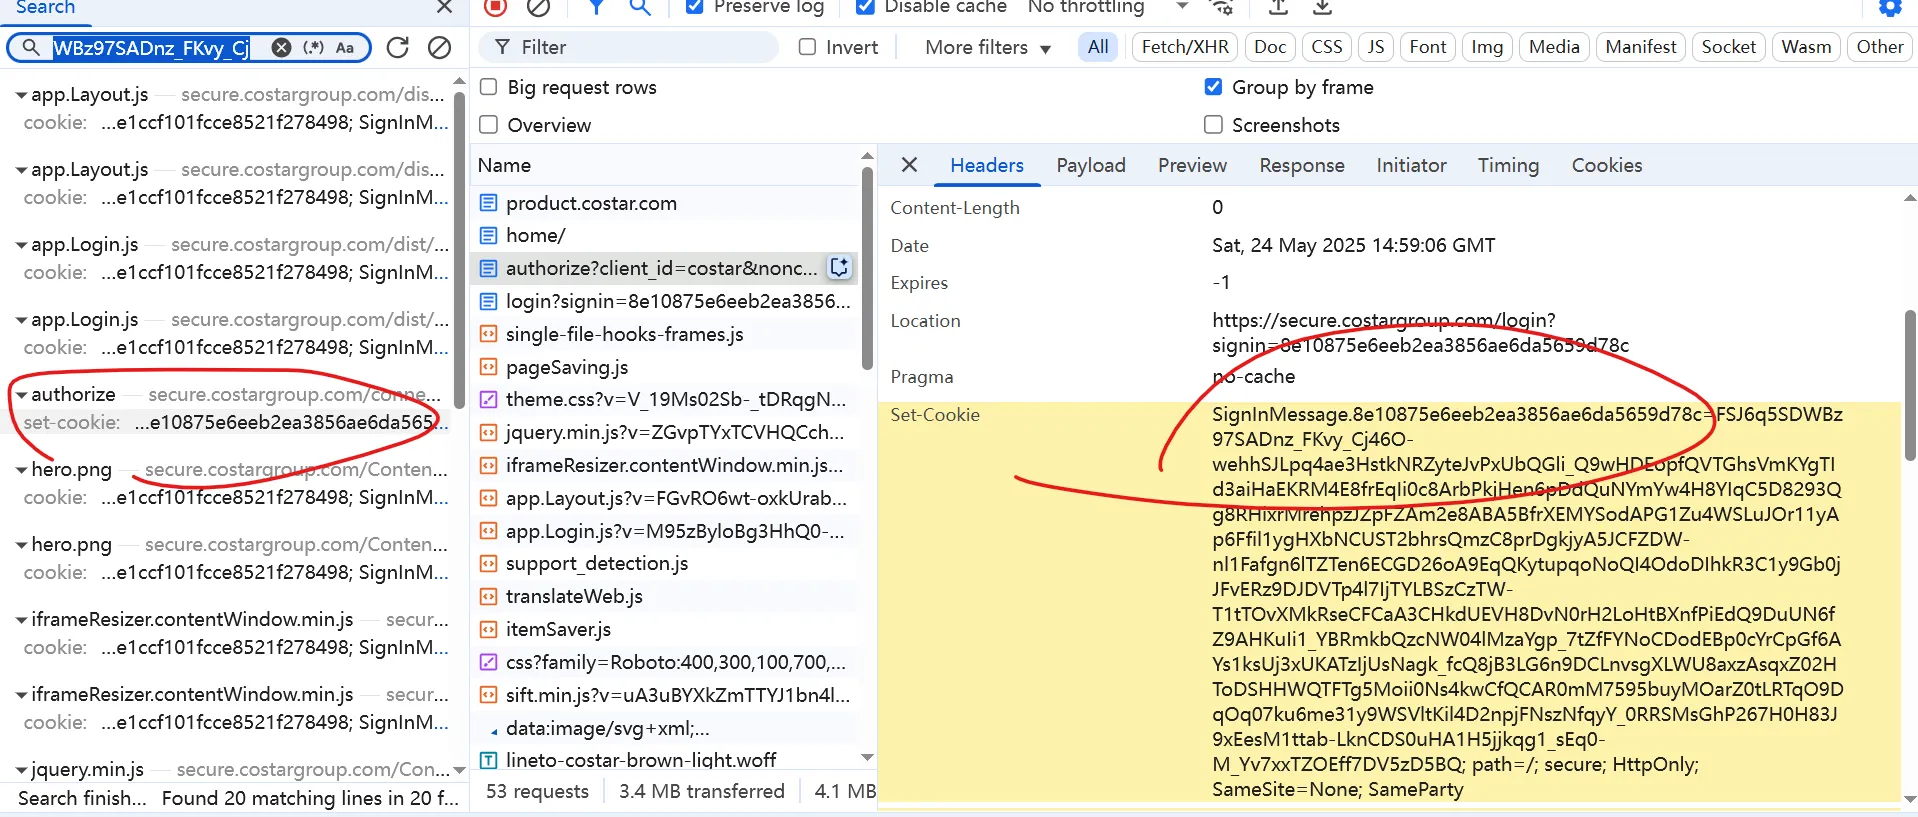
Task: Filter by JS requests
Action: click(x=1376, y=47)
